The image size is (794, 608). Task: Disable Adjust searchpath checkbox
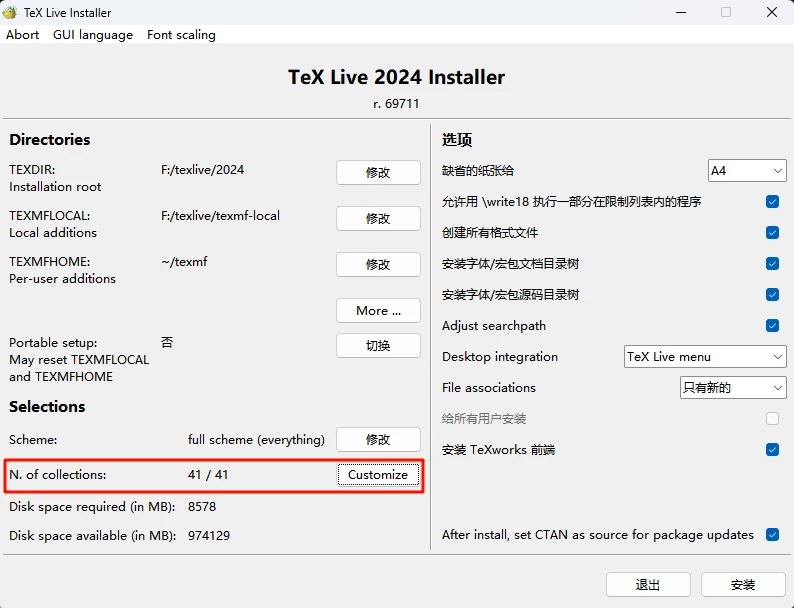click(772, 325)
